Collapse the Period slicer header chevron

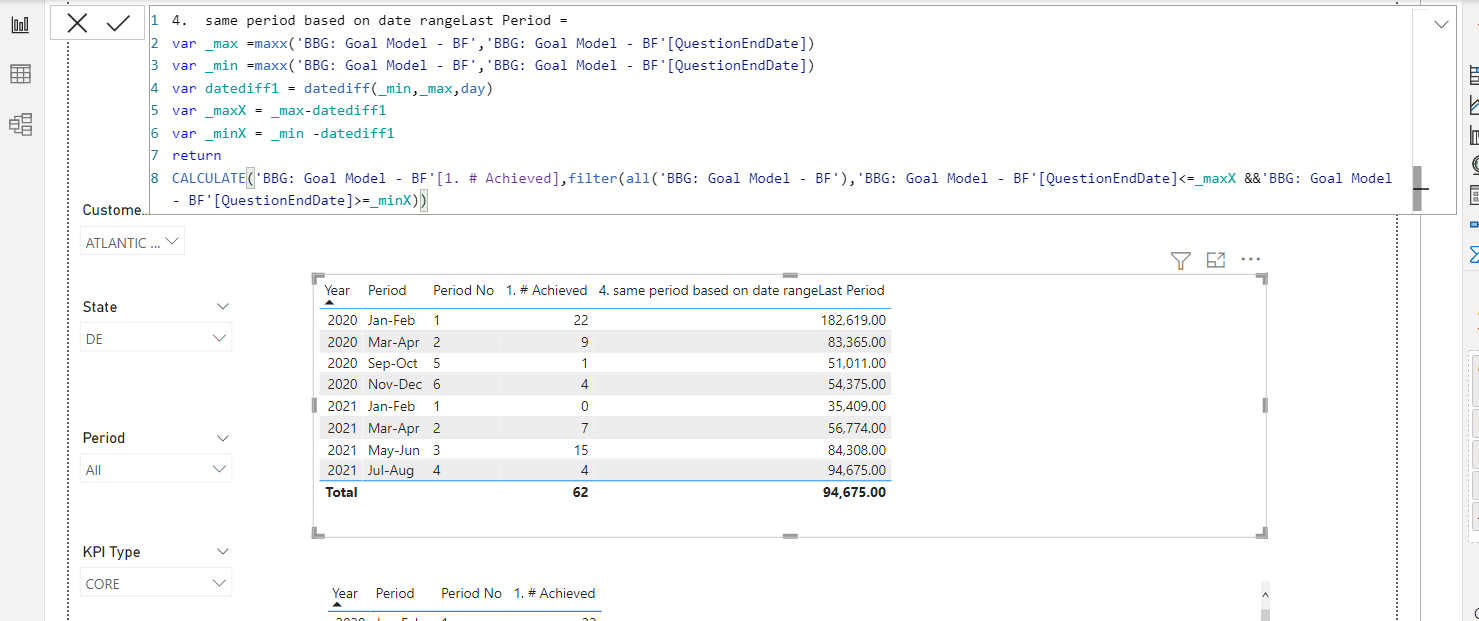tap(222, 438)
